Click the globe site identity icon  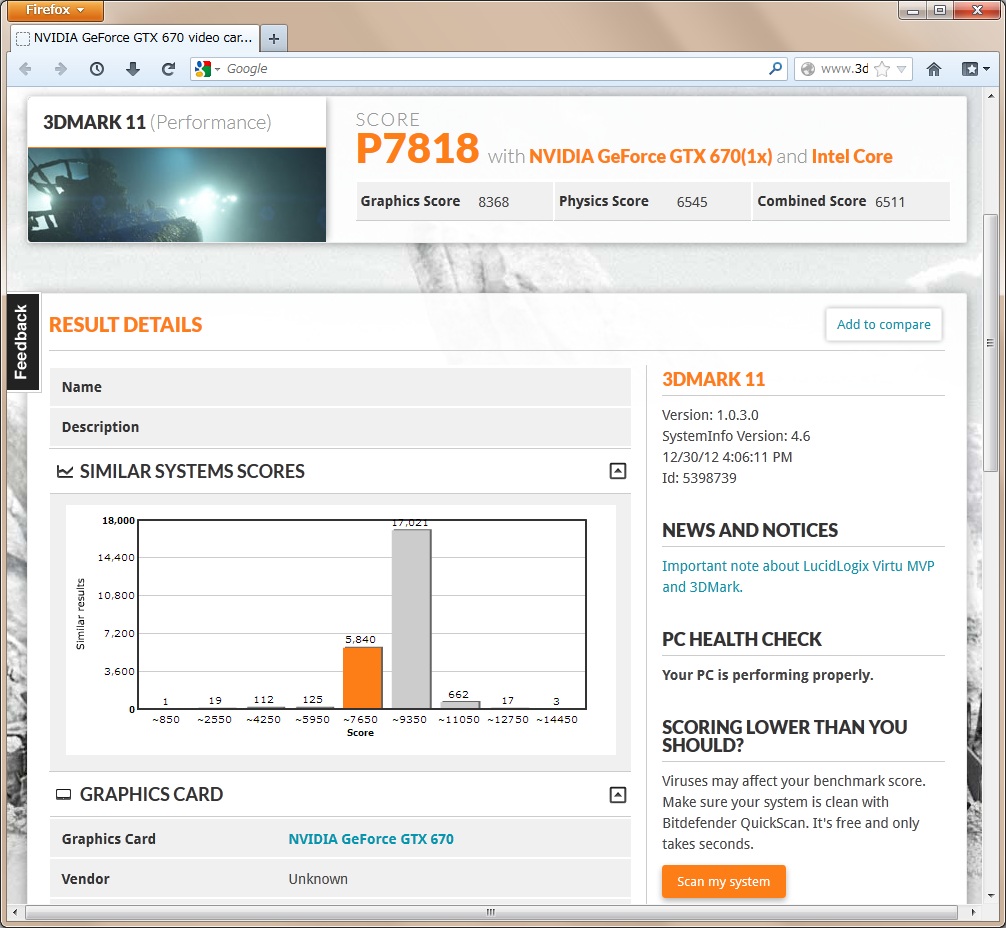coord(808,69)
